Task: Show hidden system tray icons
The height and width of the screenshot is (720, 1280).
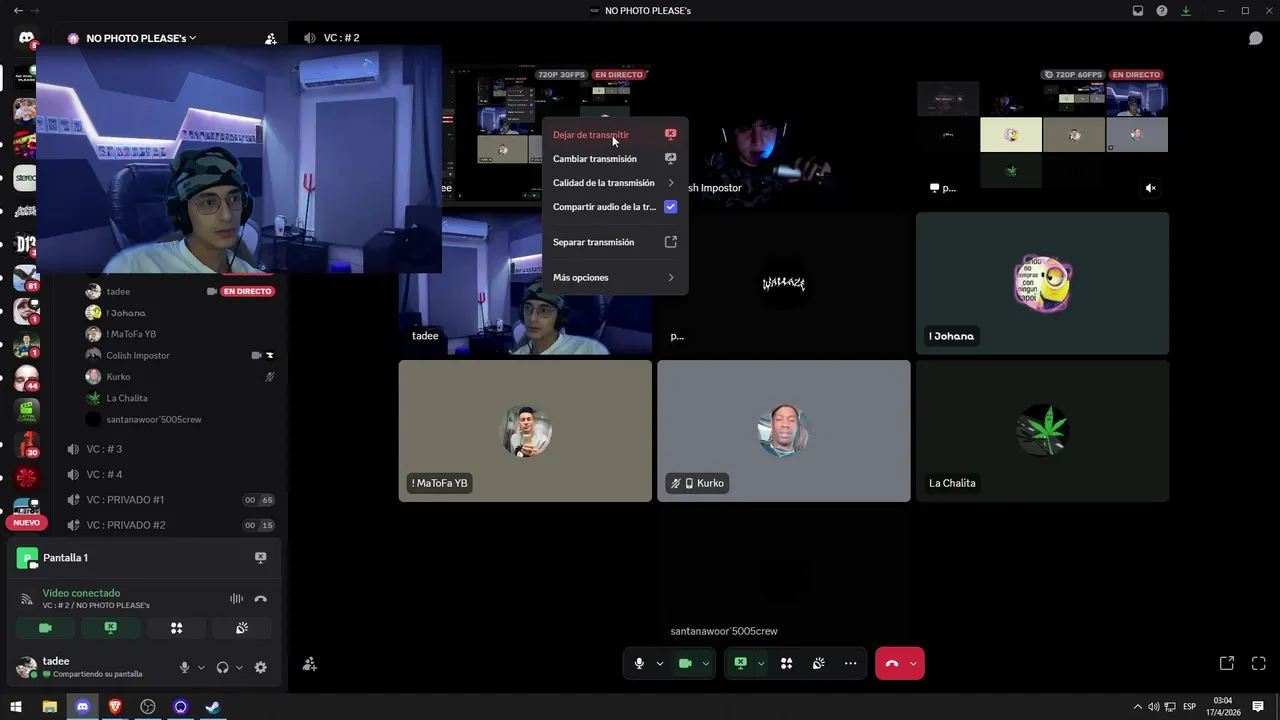Action: 1137,707
